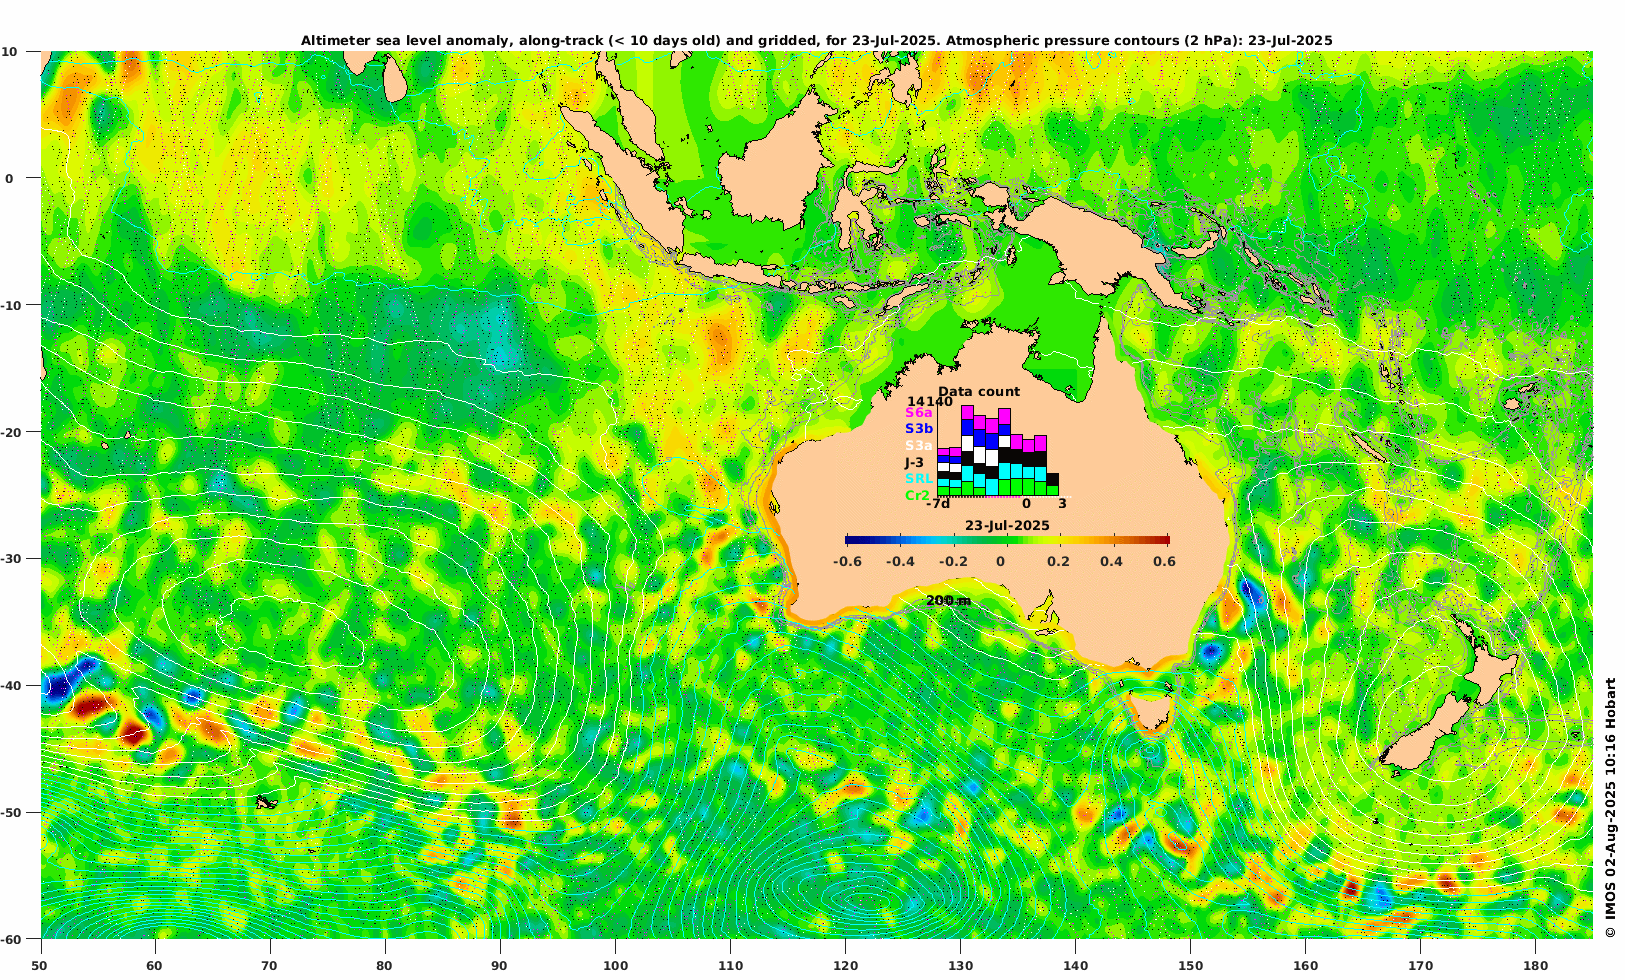The width and height of the screenshot is (1625, 980).
Task: Click the longitude axis label "150"
Action: (1190, 966)
